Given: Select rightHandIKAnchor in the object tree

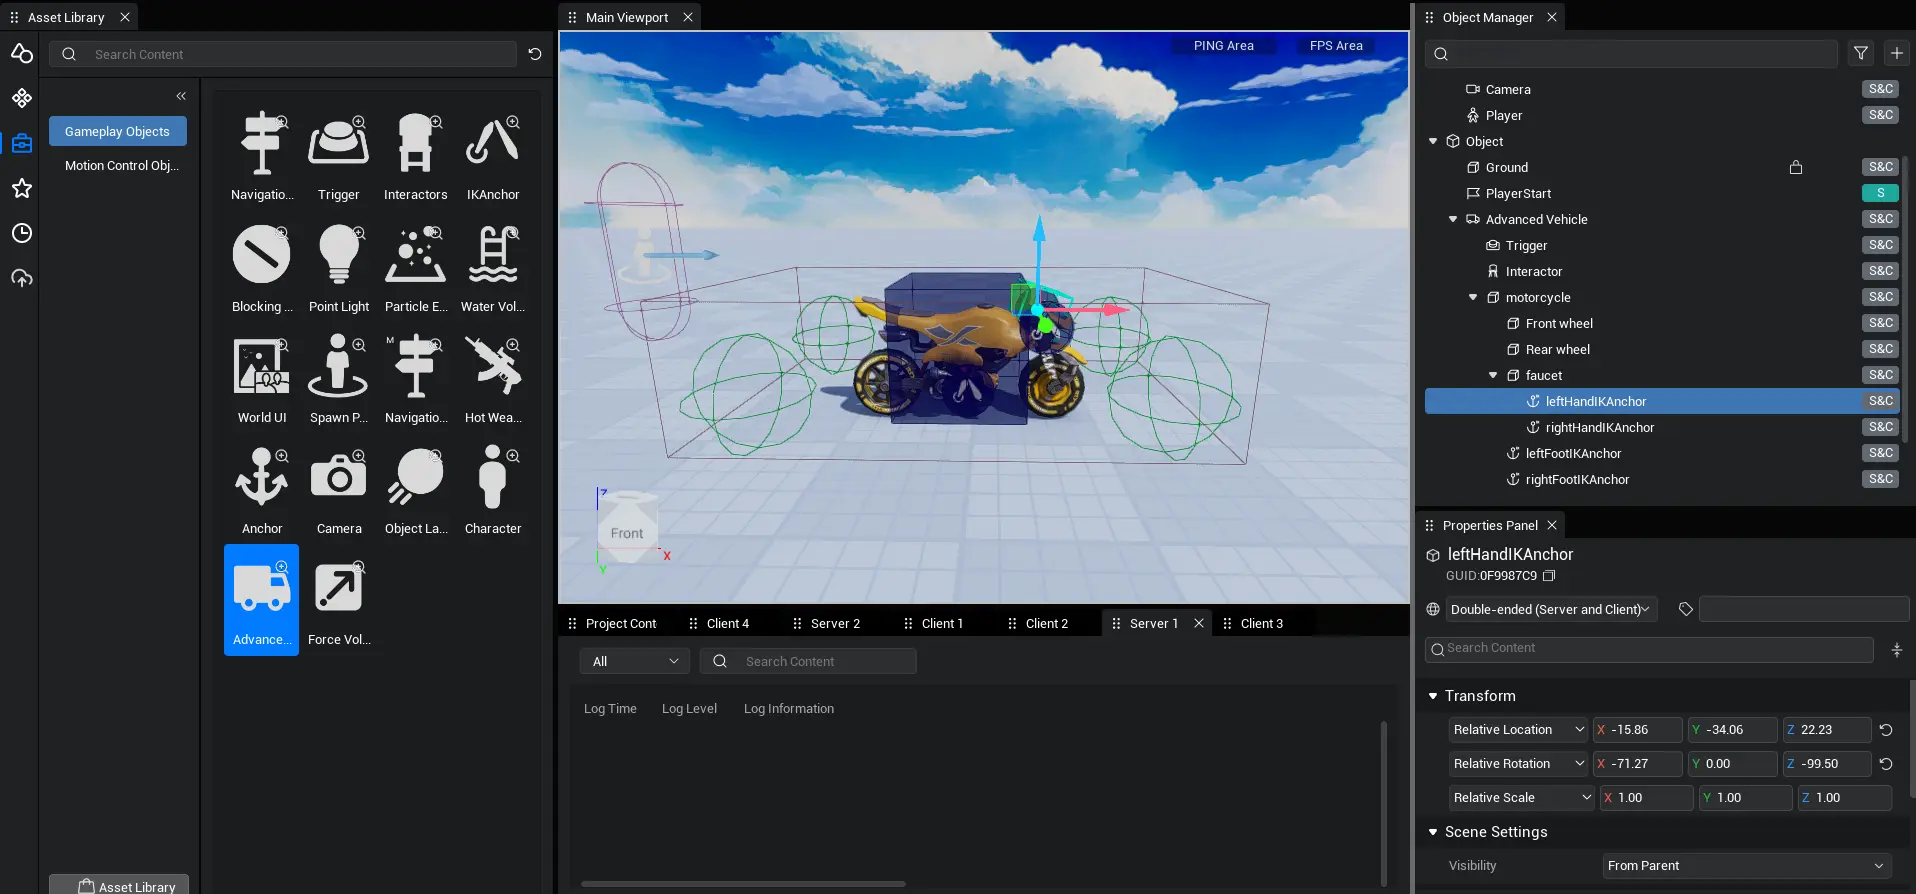Looking at the screenshot, I should pos(1599,427).
